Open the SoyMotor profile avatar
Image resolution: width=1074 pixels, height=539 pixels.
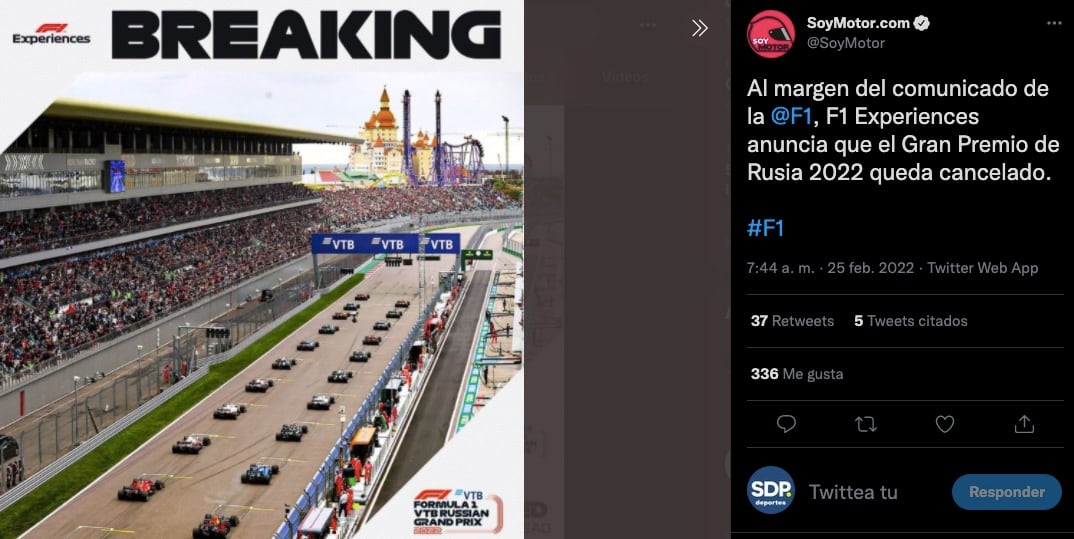point(771,34)
